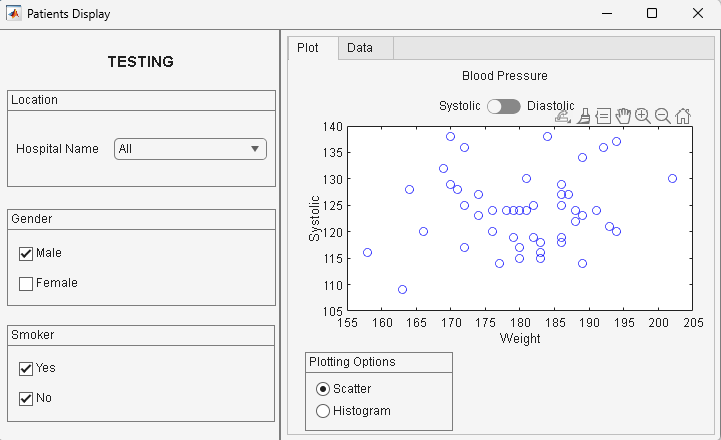The height and width of the screenshot is (440, 721).
Task: Open the axes export menu icon
Action: click(563, 115)
